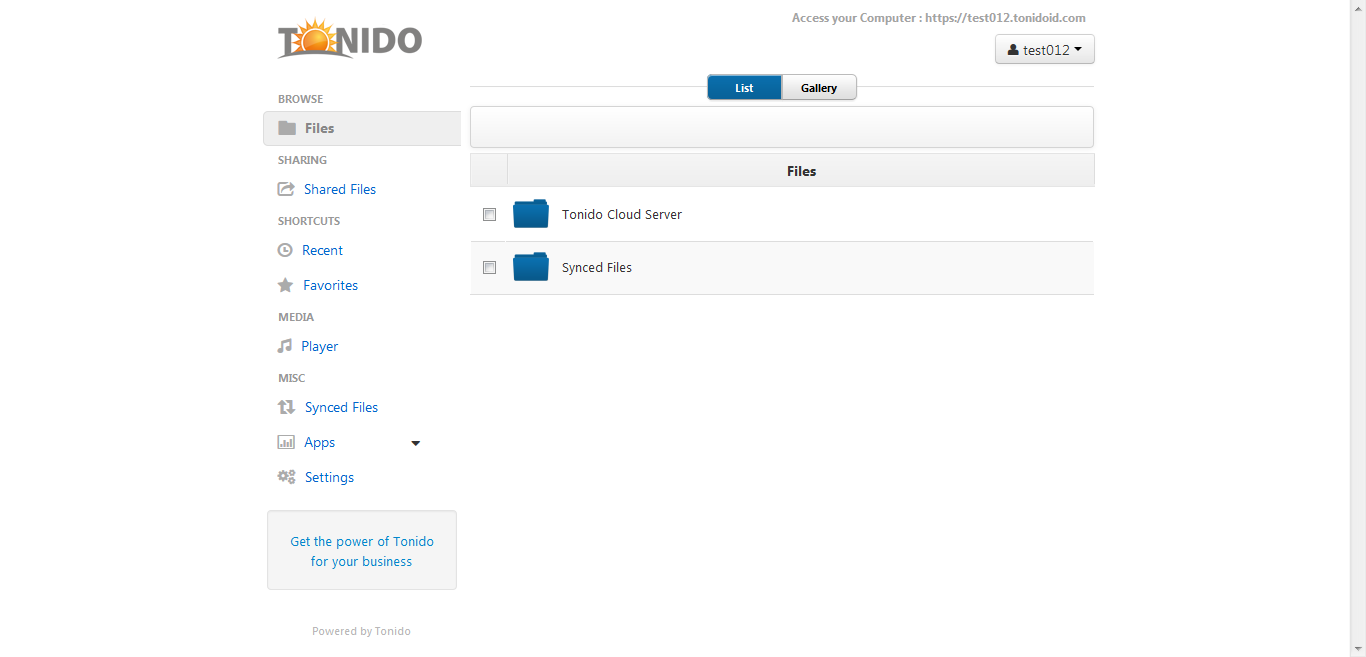Open the Favorites shortcut

click(x=330, y=285)
